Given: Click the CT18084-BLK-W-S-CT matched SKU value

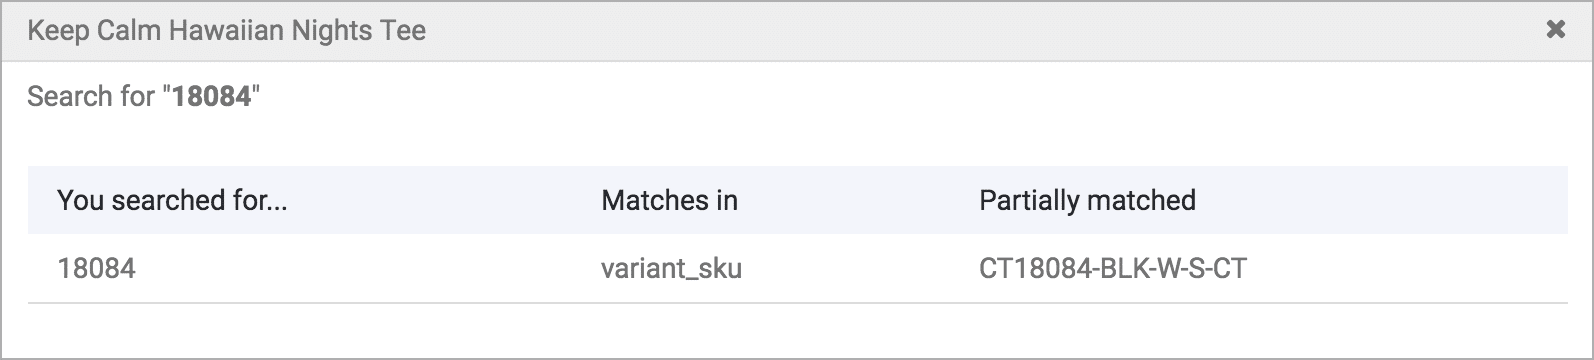Looking at the screenshot, I should (x=1113, y=268).
